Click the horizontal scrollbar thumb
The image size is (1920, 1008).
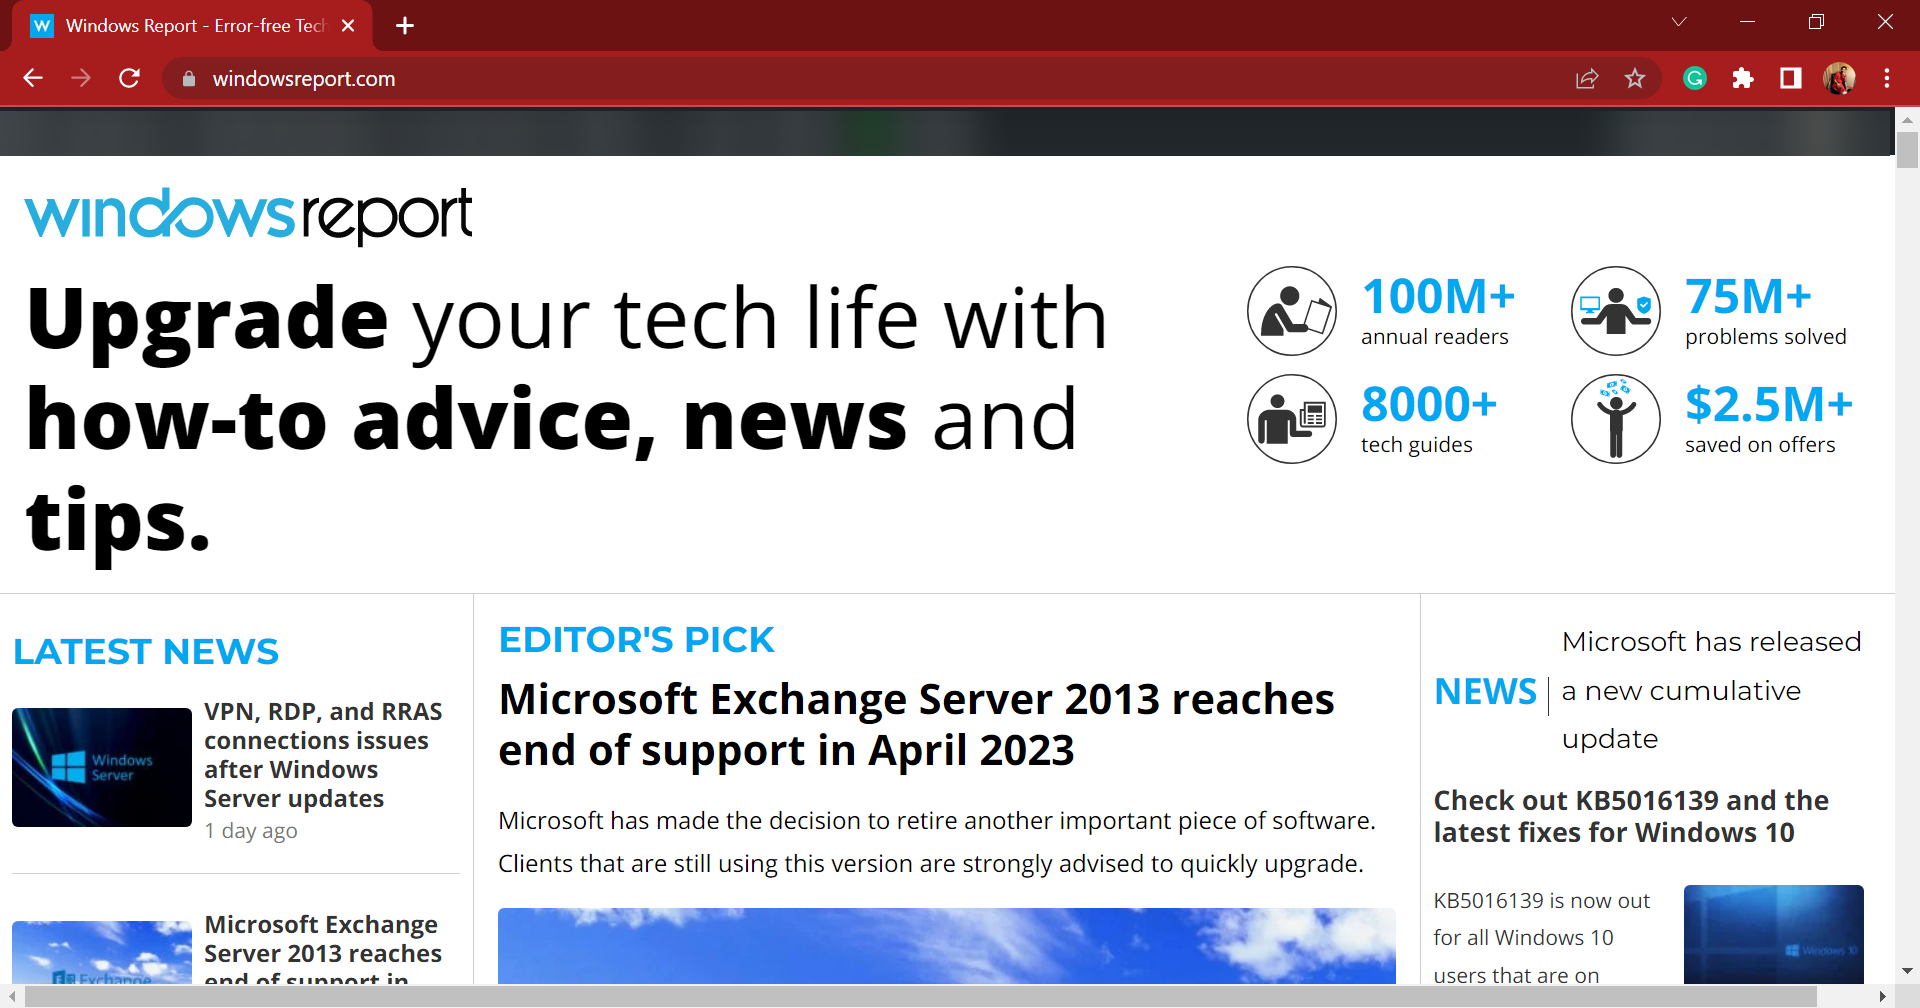point(920,996)
